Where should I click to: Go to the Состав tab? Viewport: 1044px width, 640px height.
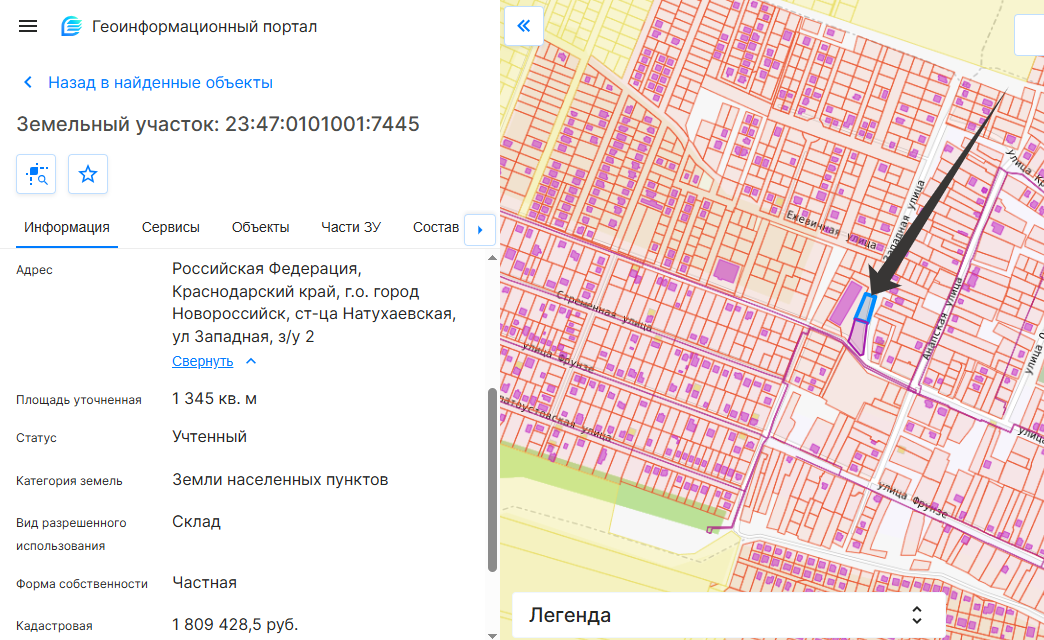coord(435,227)
